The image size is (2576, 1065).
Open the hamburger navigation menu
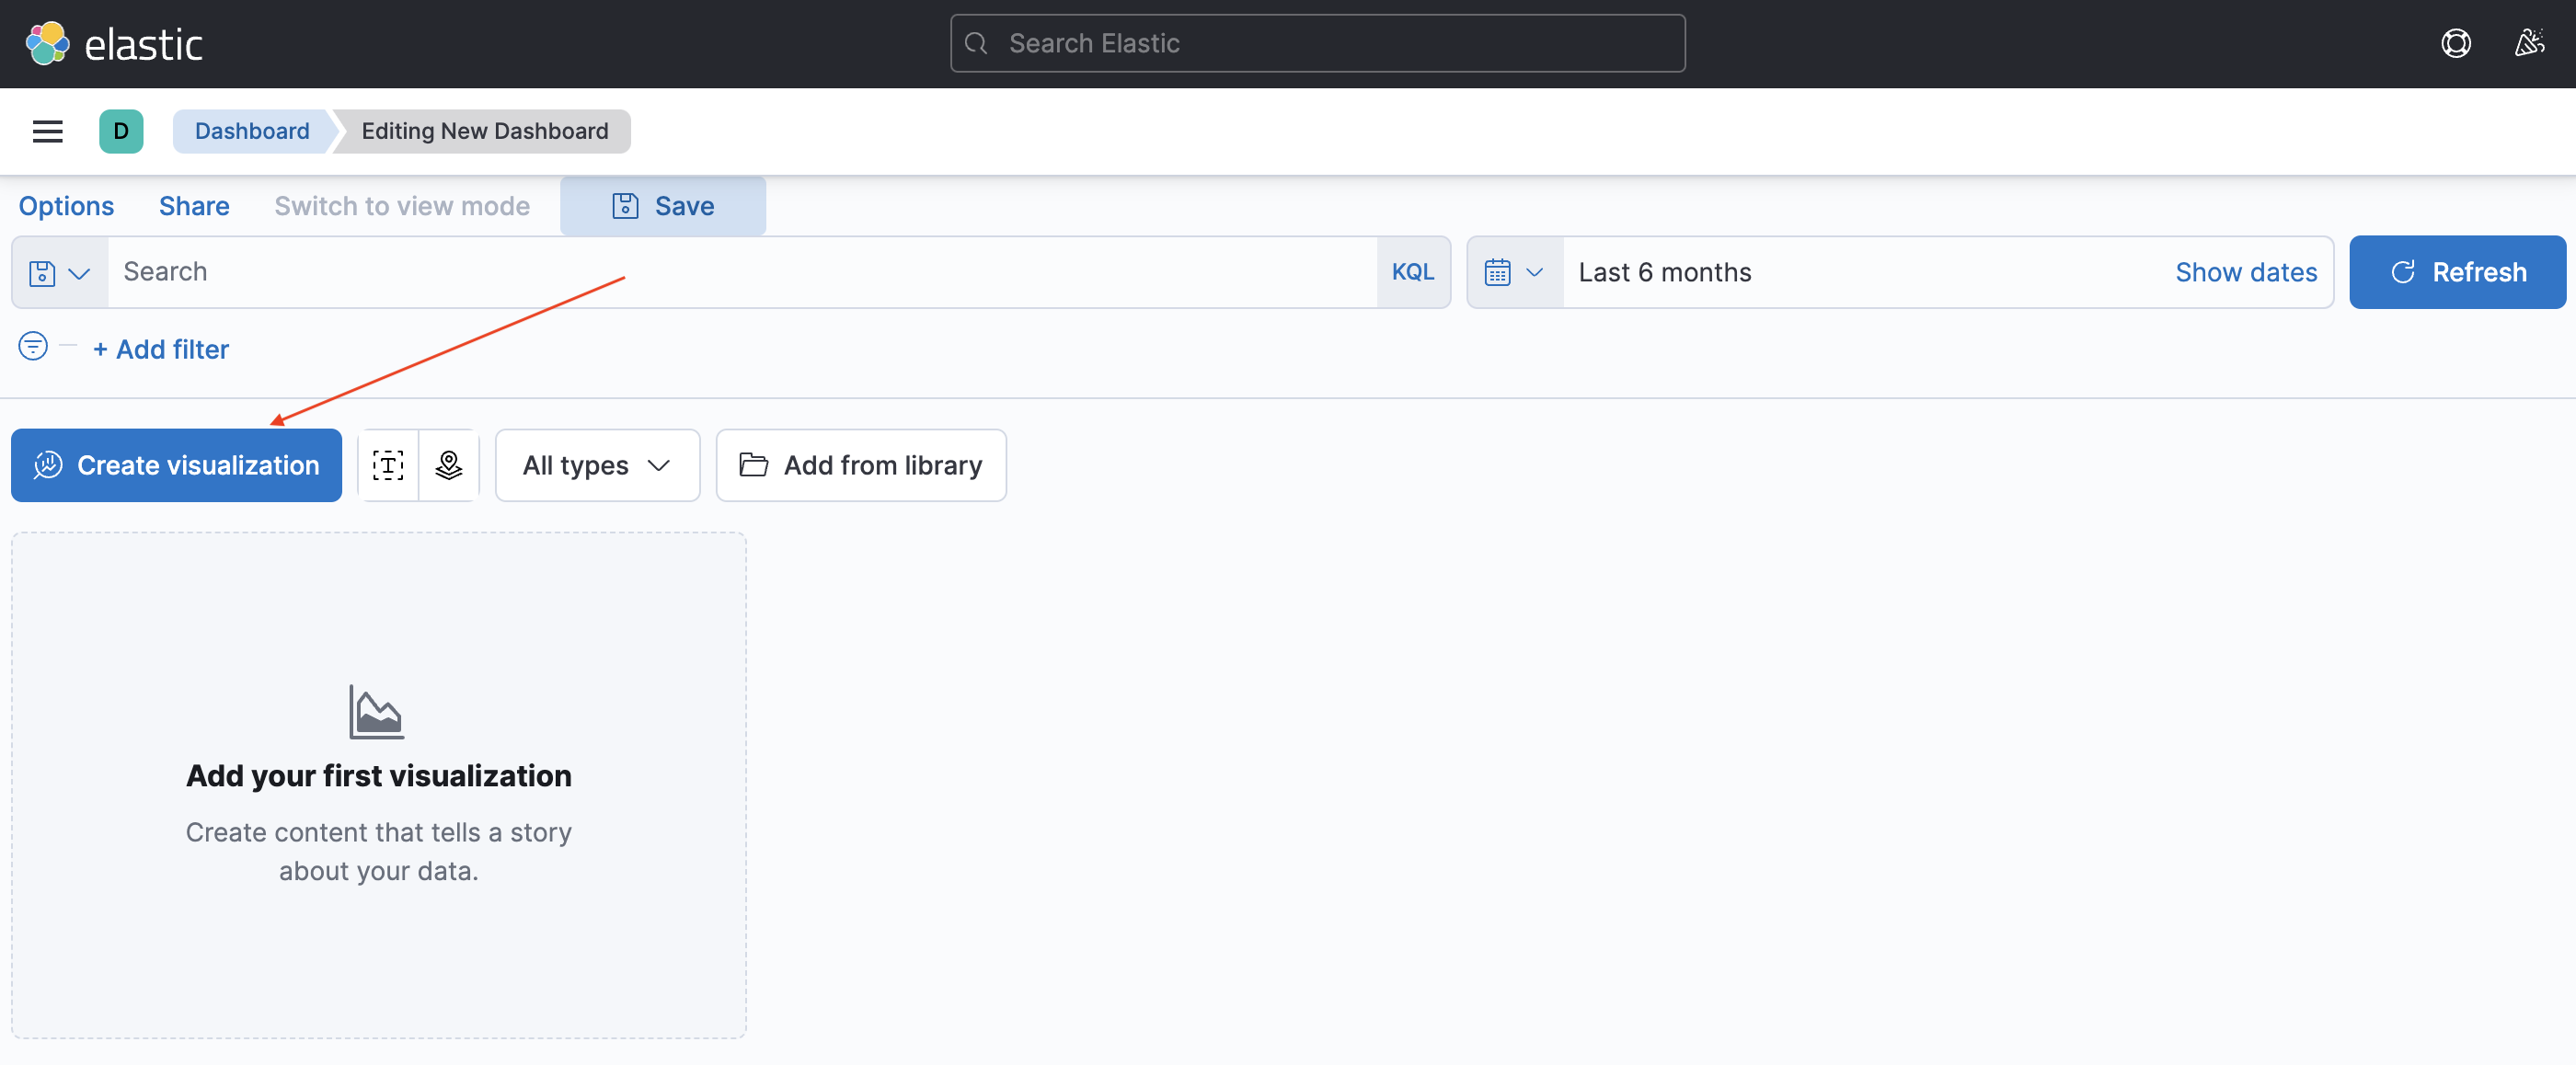coord(47,131)
